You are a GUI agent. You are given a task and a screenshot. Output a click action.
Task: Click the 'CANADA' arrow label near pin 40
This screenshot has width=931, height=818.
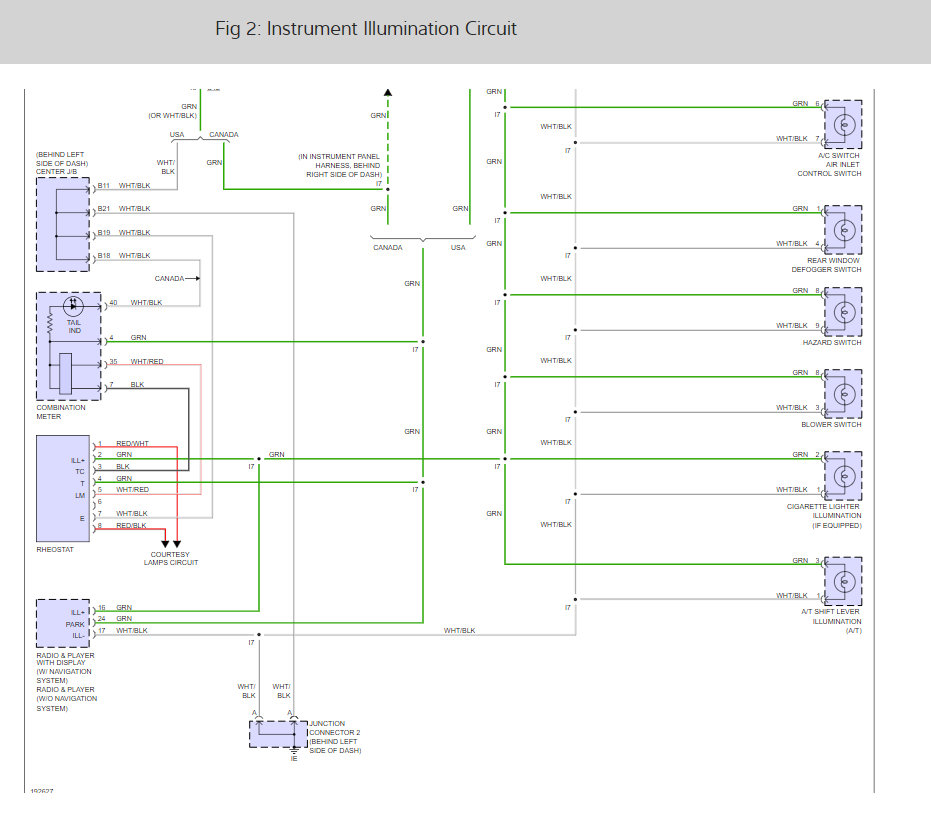[169, 278]
